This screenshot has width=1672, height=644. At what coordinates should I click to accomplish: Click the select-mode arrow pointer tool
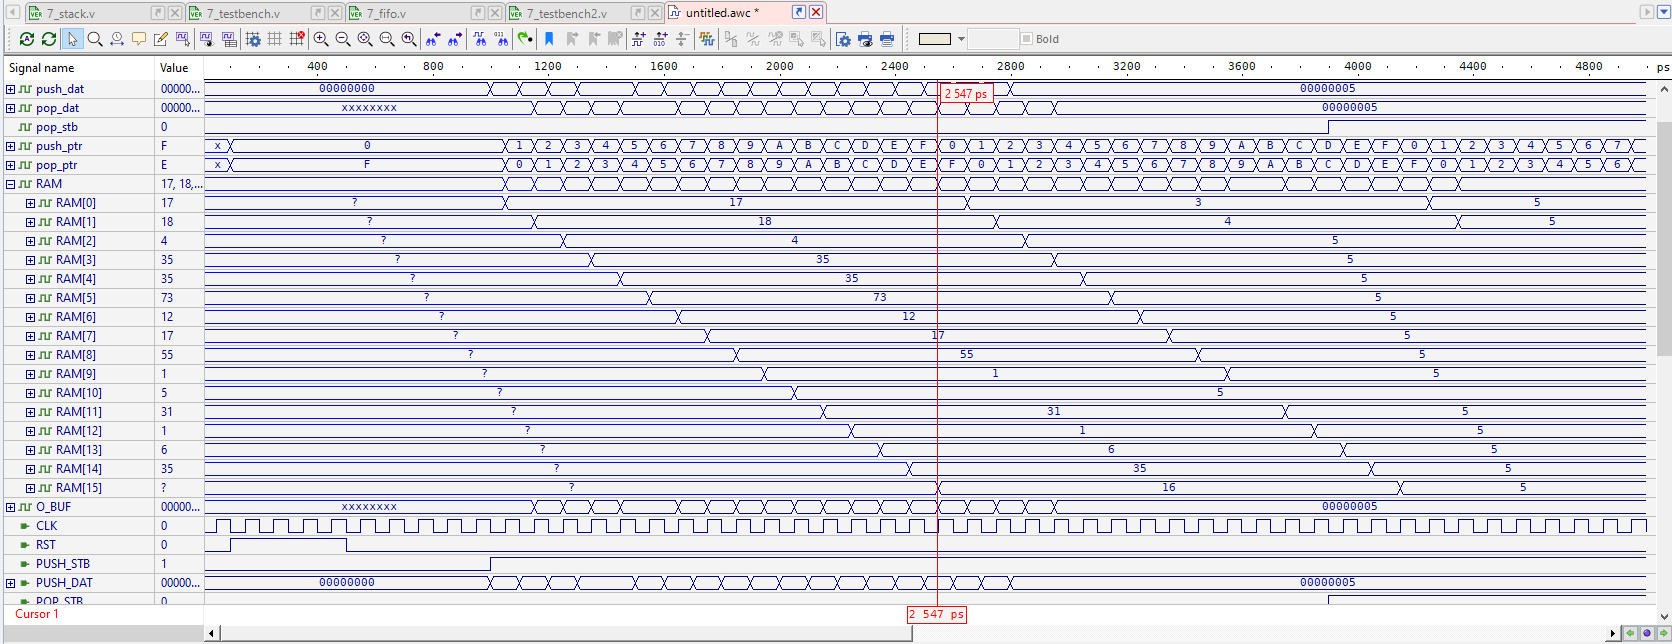click(x=71, y=39)
